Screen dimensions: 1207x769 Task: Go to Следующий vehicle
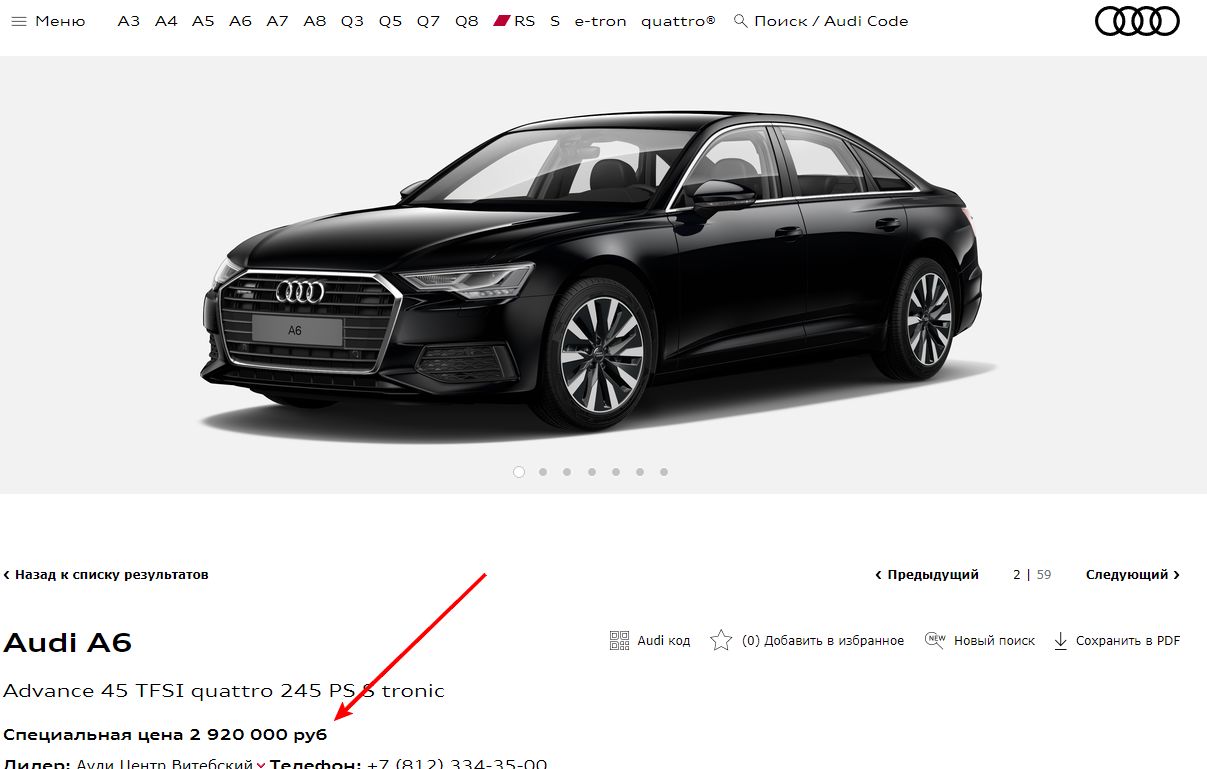tap(1133, 575)
